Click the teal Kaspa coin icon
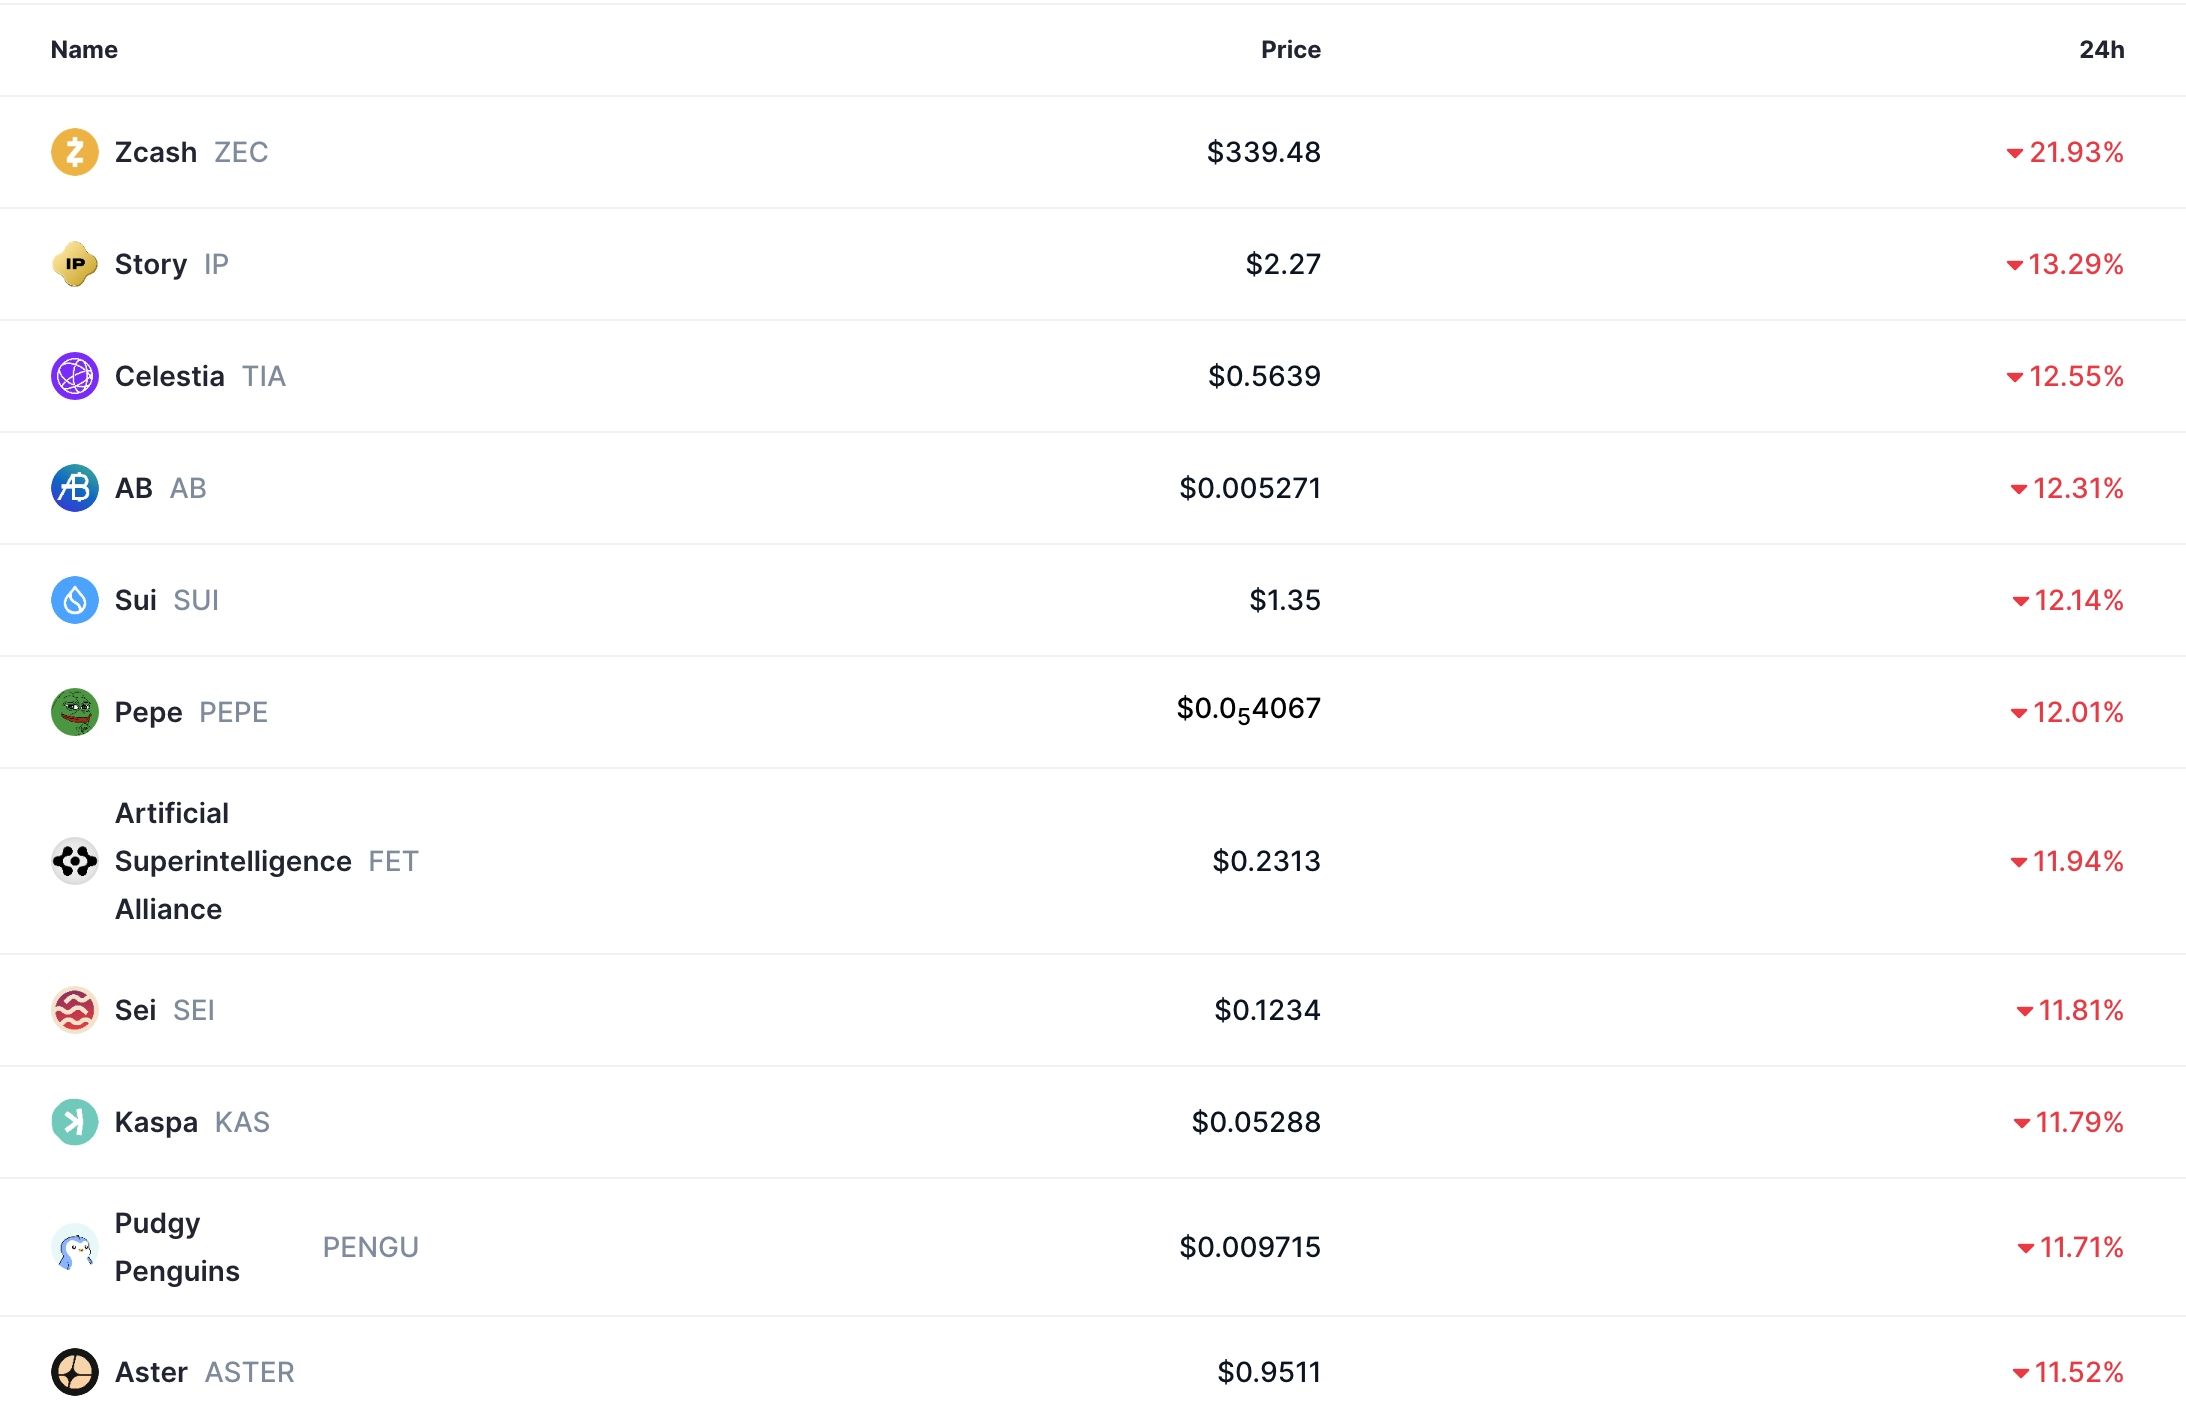 (x=75, y=1122)
